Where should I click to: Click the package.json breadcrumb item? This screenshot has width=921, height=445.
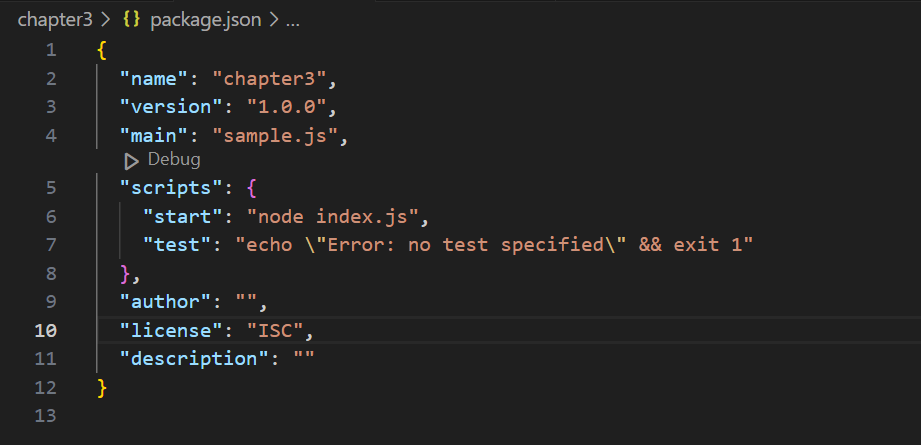click(x=206, y=20)
